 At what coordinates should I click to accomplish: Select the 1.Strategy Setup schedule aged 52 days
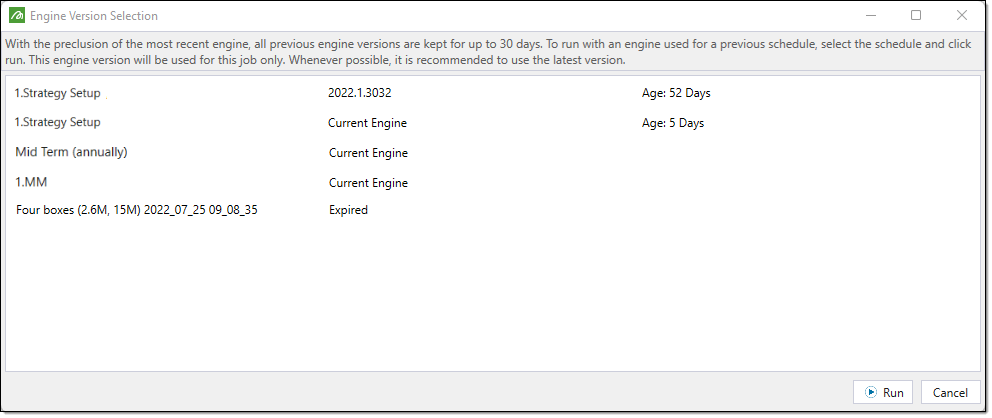[58, 93]
